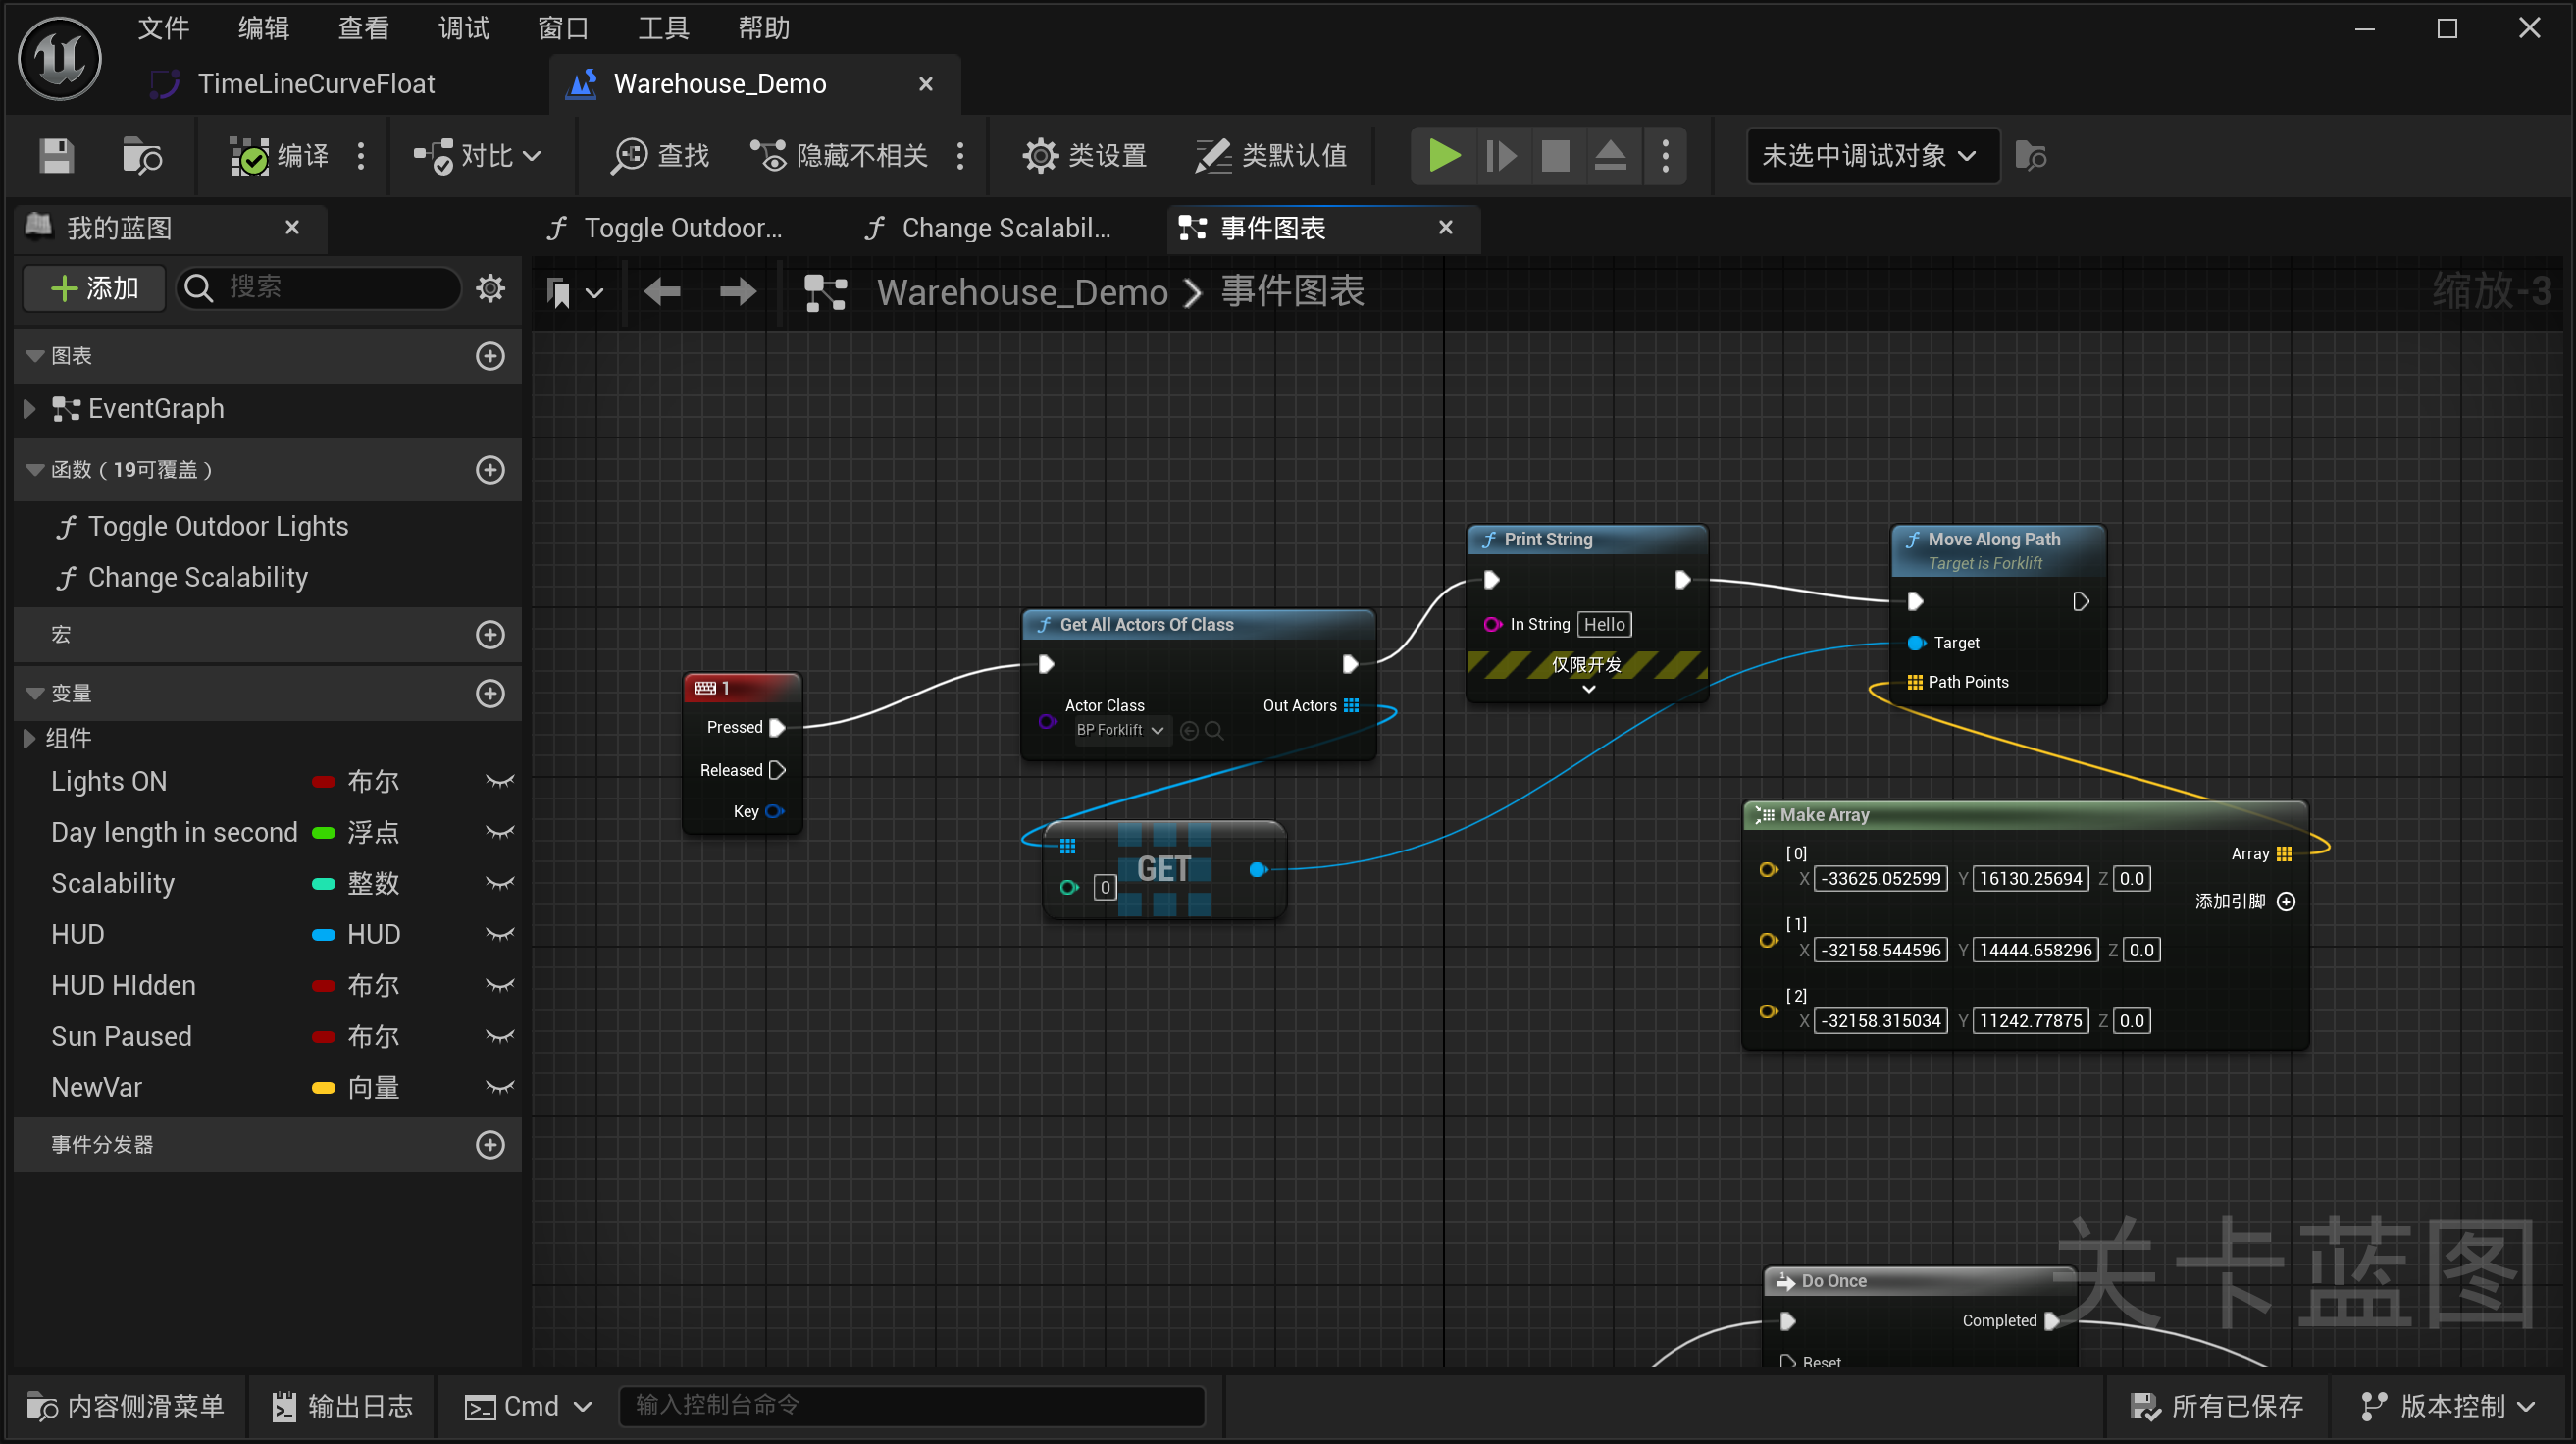This screenshot has height=1444, width=2576.
Task: Click the Stop simulation square icon
Action: 1555,156
